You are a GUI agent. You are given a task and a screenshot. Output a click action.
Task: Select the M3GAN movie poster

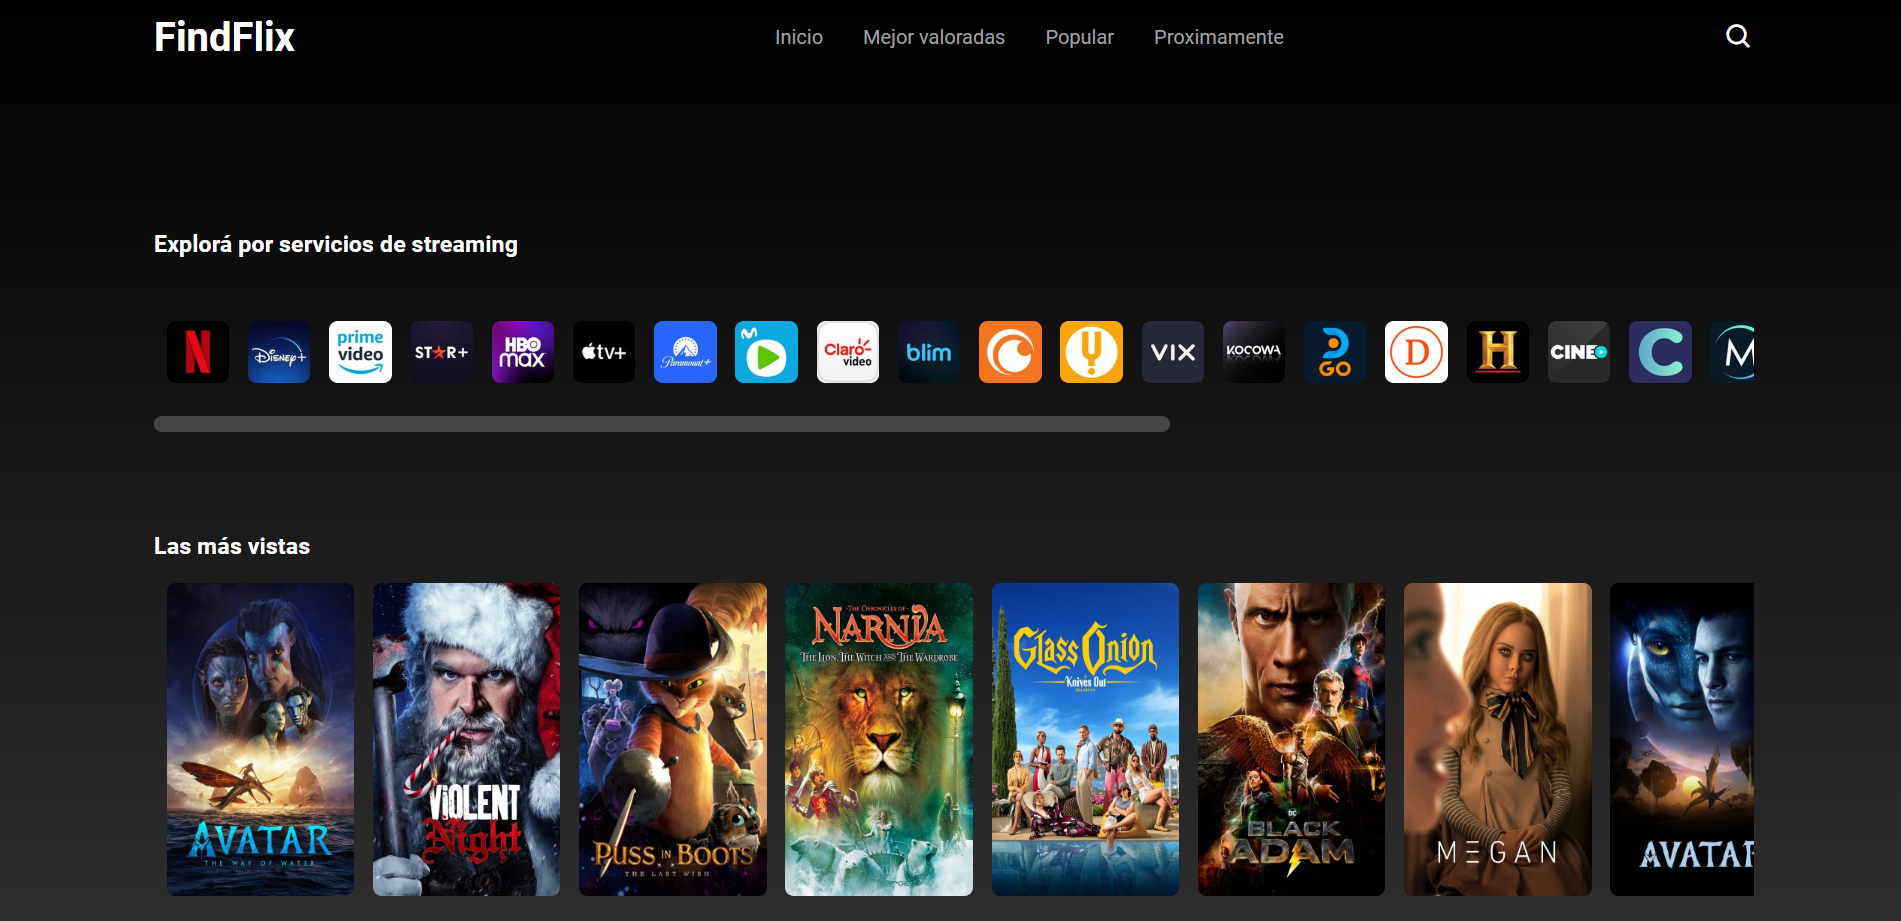point(1498,739)
